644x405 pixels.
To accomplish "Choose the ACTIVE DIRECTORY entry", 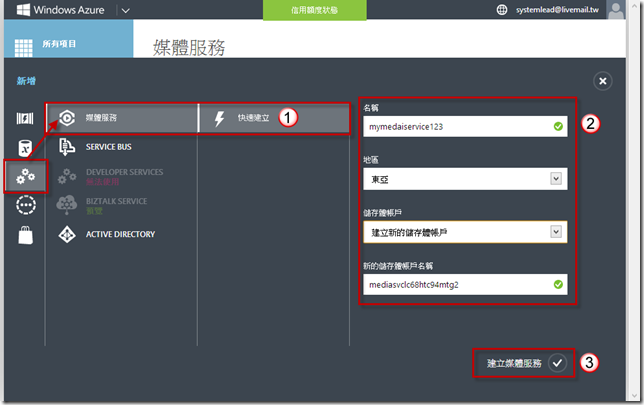I will pyautogui.click(x=120, y=235).
